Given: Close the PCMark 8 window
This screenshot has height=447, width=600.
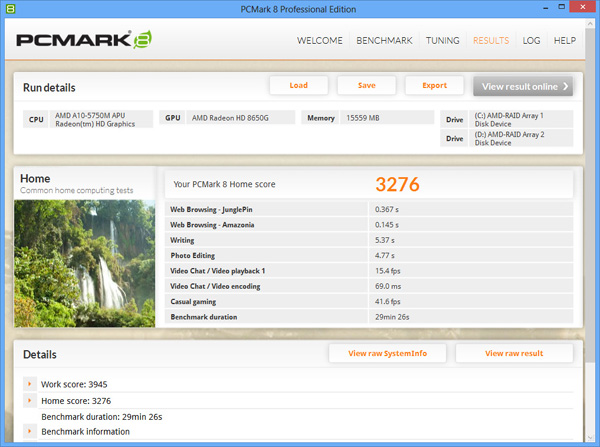Looking at the screenshot, I should pos(582,7).
